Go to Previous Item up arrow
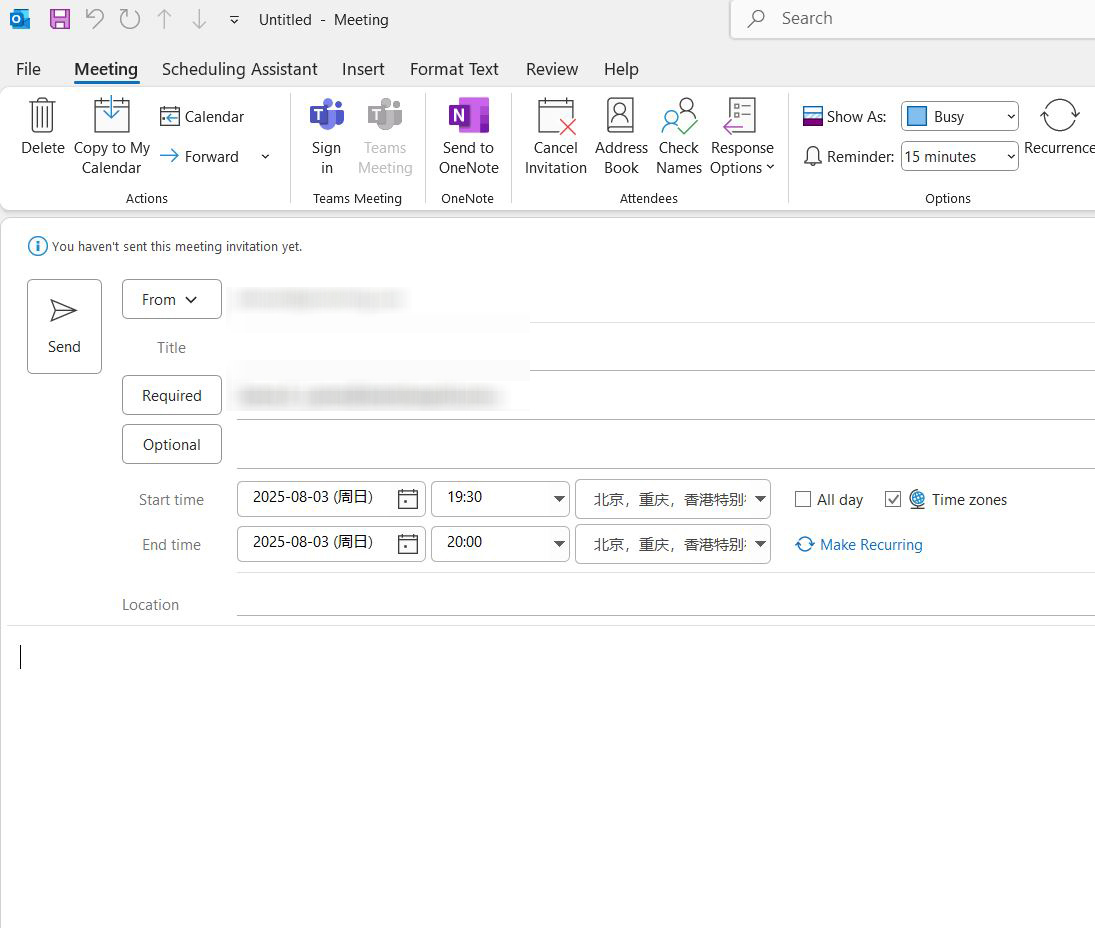The height and width of the screenshot is (928, 1095). coord(165,19)
